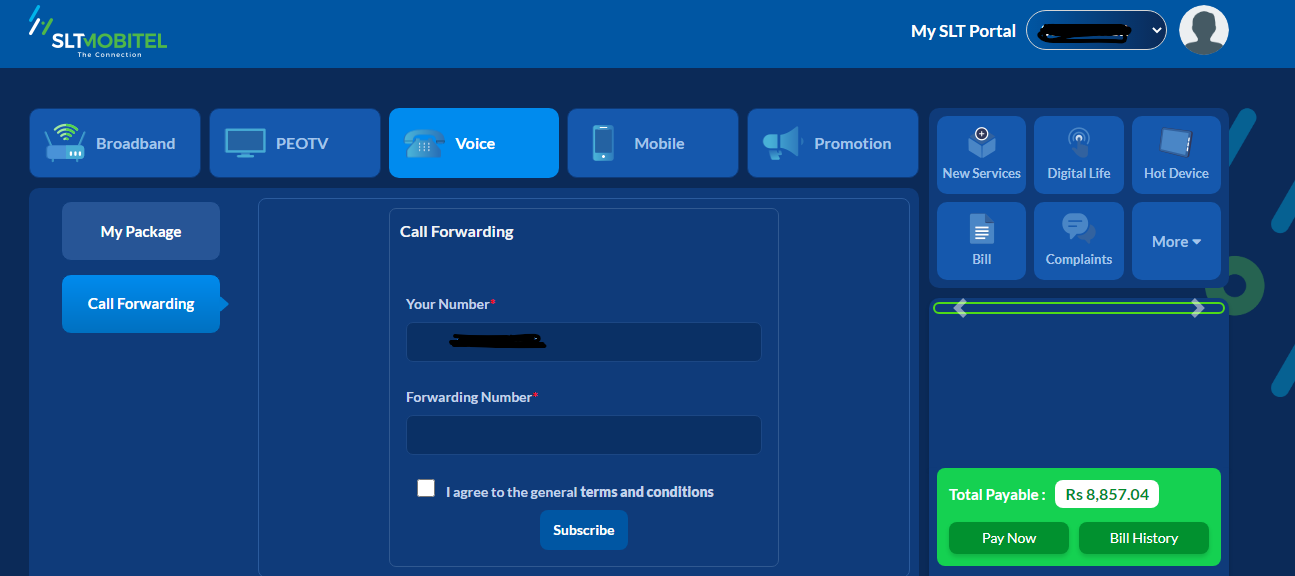Viewport: 1295px width, 576px height.
Task: Click the Forwarding Number field
Action: (584, 435)
